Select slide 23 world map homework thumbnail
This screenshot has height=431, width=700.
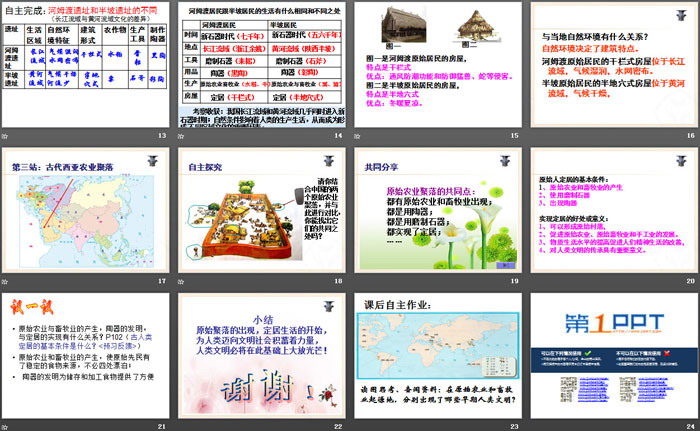[438, 356]
